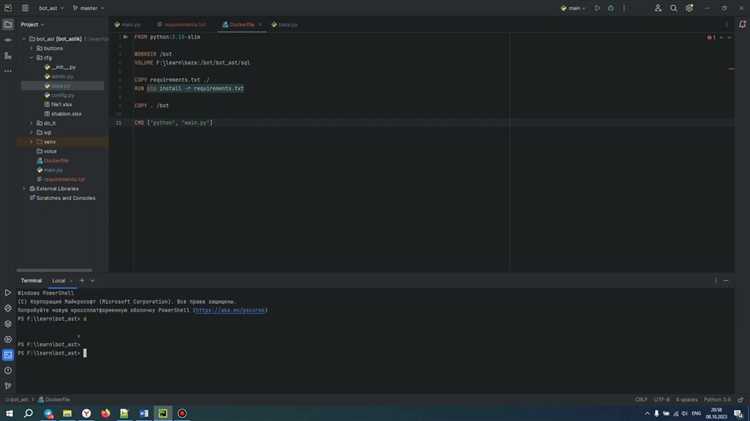Open More tool windows ellipsis icon
The image size is (750, 421).
(8, 71)
